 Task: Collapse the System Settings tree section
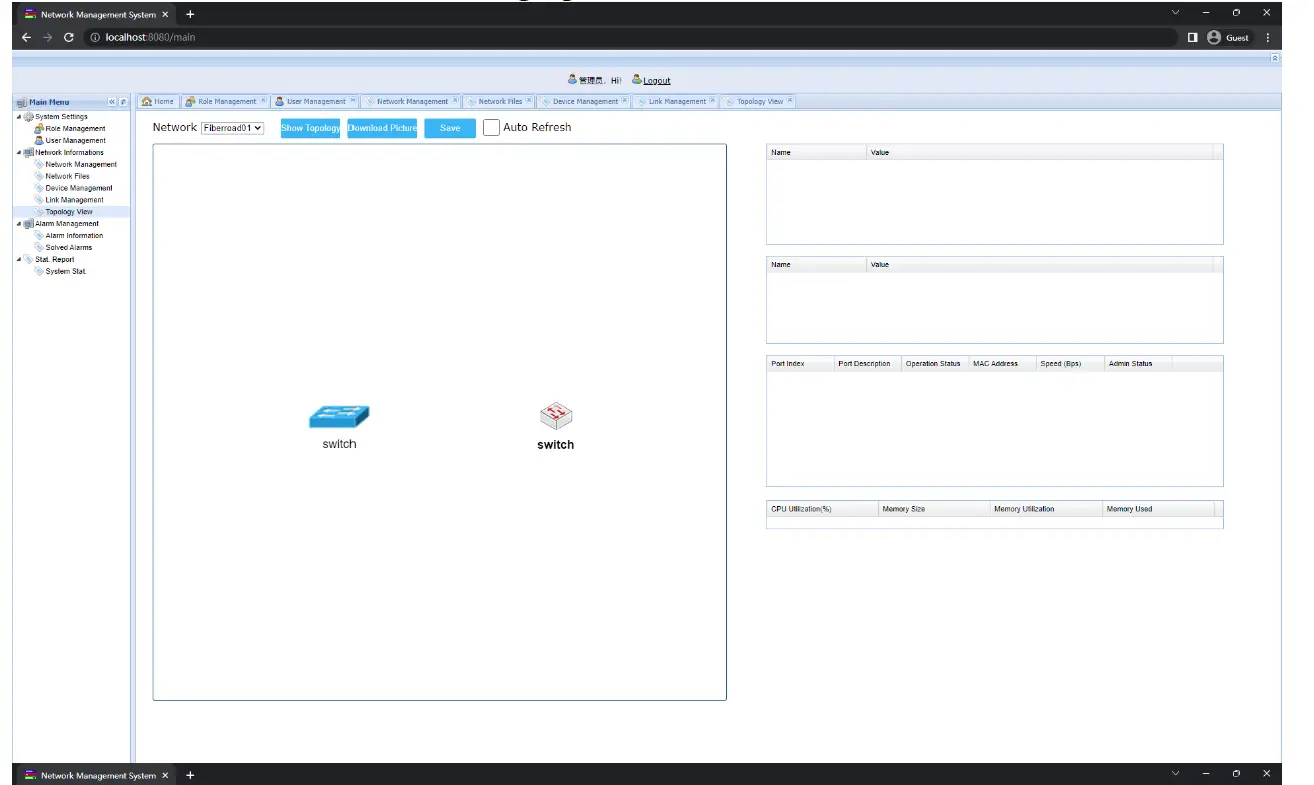[x=19, y=116]
